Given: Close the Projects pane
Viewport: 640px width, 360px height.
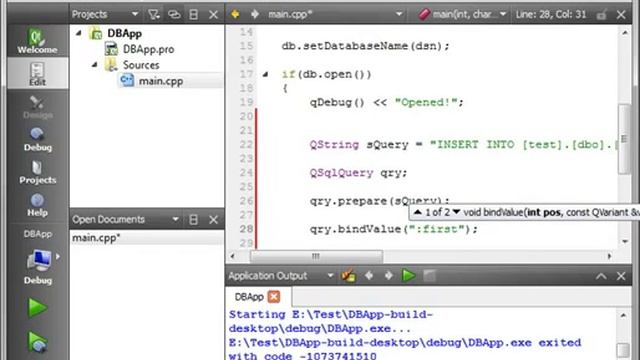Looking at the screenshot, I should pyautogui.click(x=213, y=15).
